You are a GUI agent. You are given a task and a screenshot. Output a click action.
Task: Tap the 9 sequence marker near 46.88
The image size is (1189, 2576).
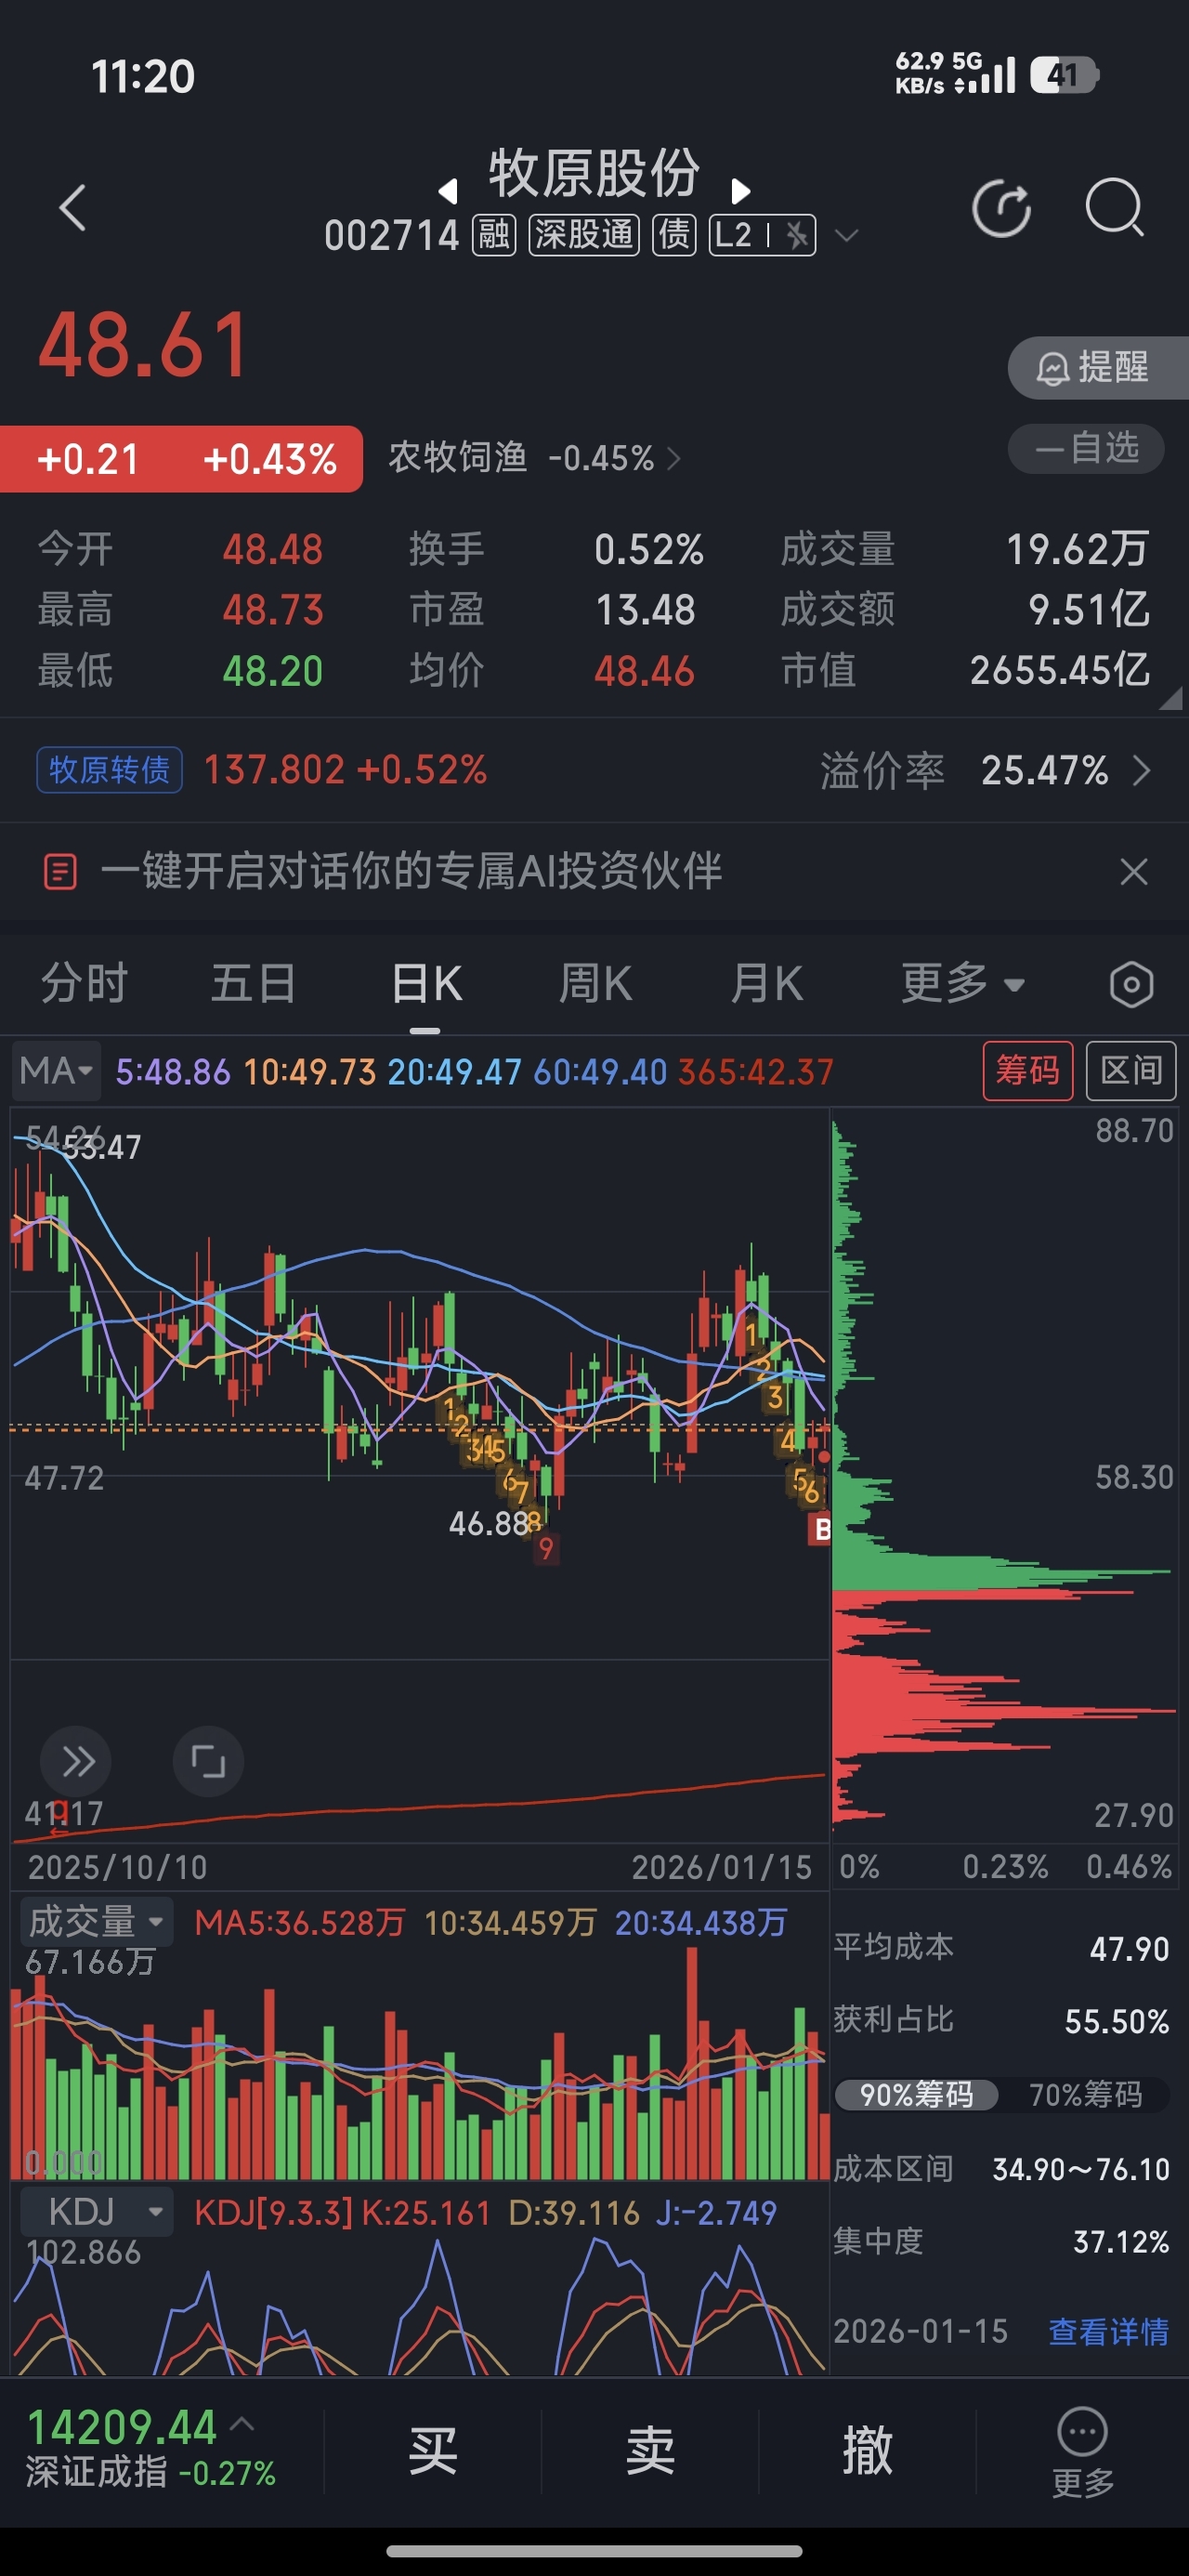[545, 1549]
